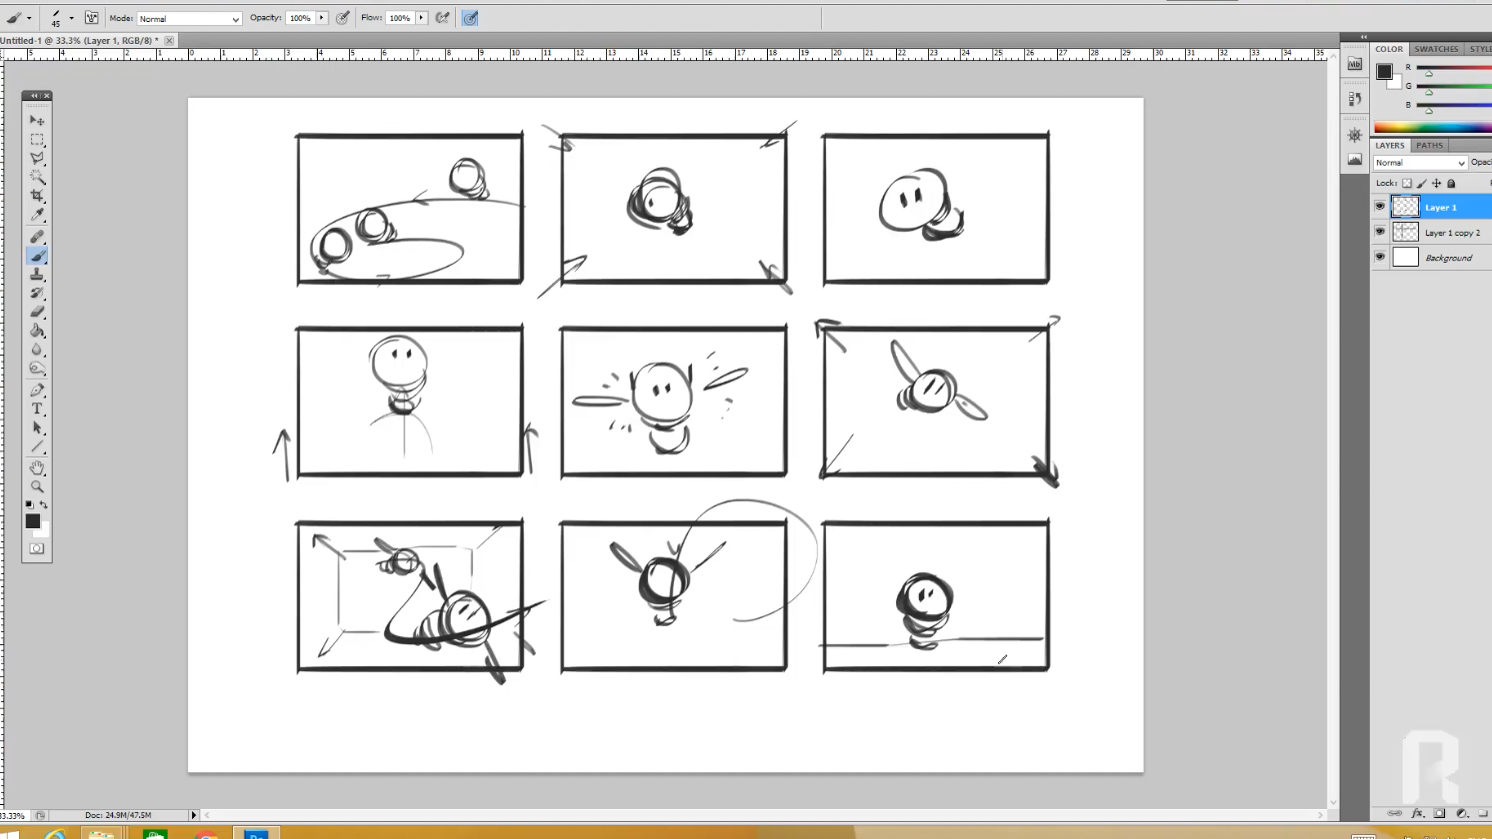Switch to the Swatches tab
The height and width of the screenshot is (839, 1492).
click(x=1435, y=49)
